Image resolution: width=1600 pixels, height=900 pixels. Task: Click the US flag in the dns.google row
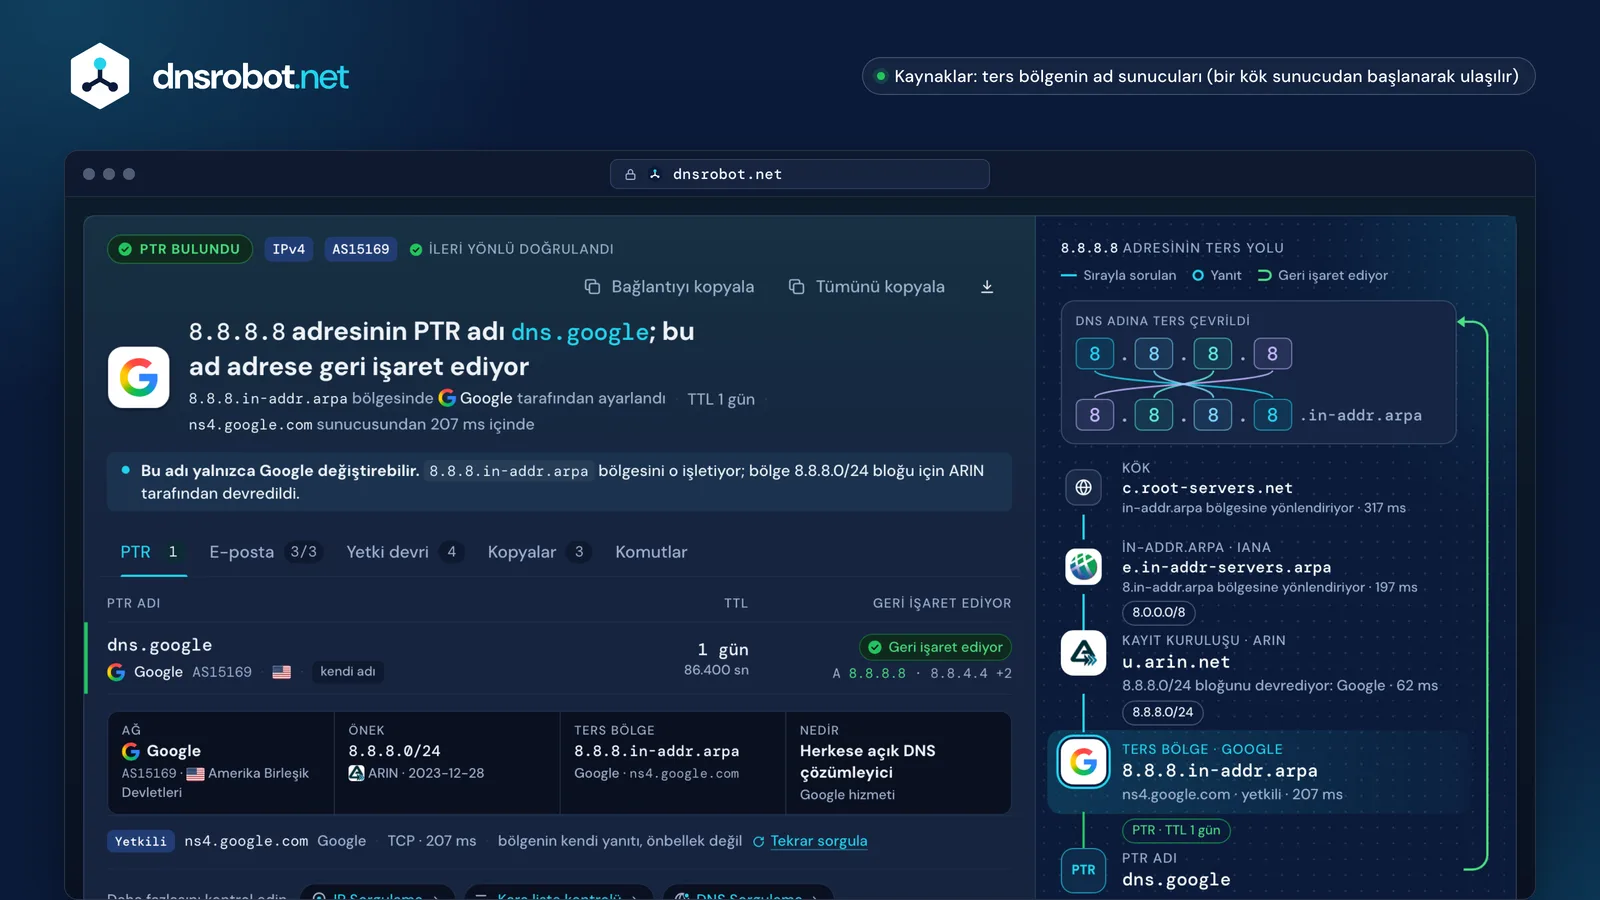coord(282,672)
